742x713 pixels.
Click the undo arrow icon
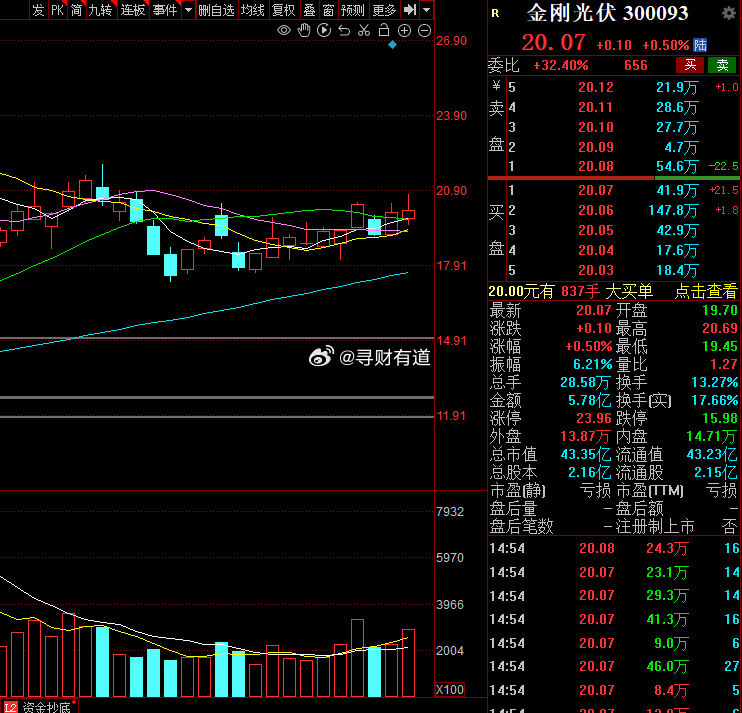tap(344, 31)
